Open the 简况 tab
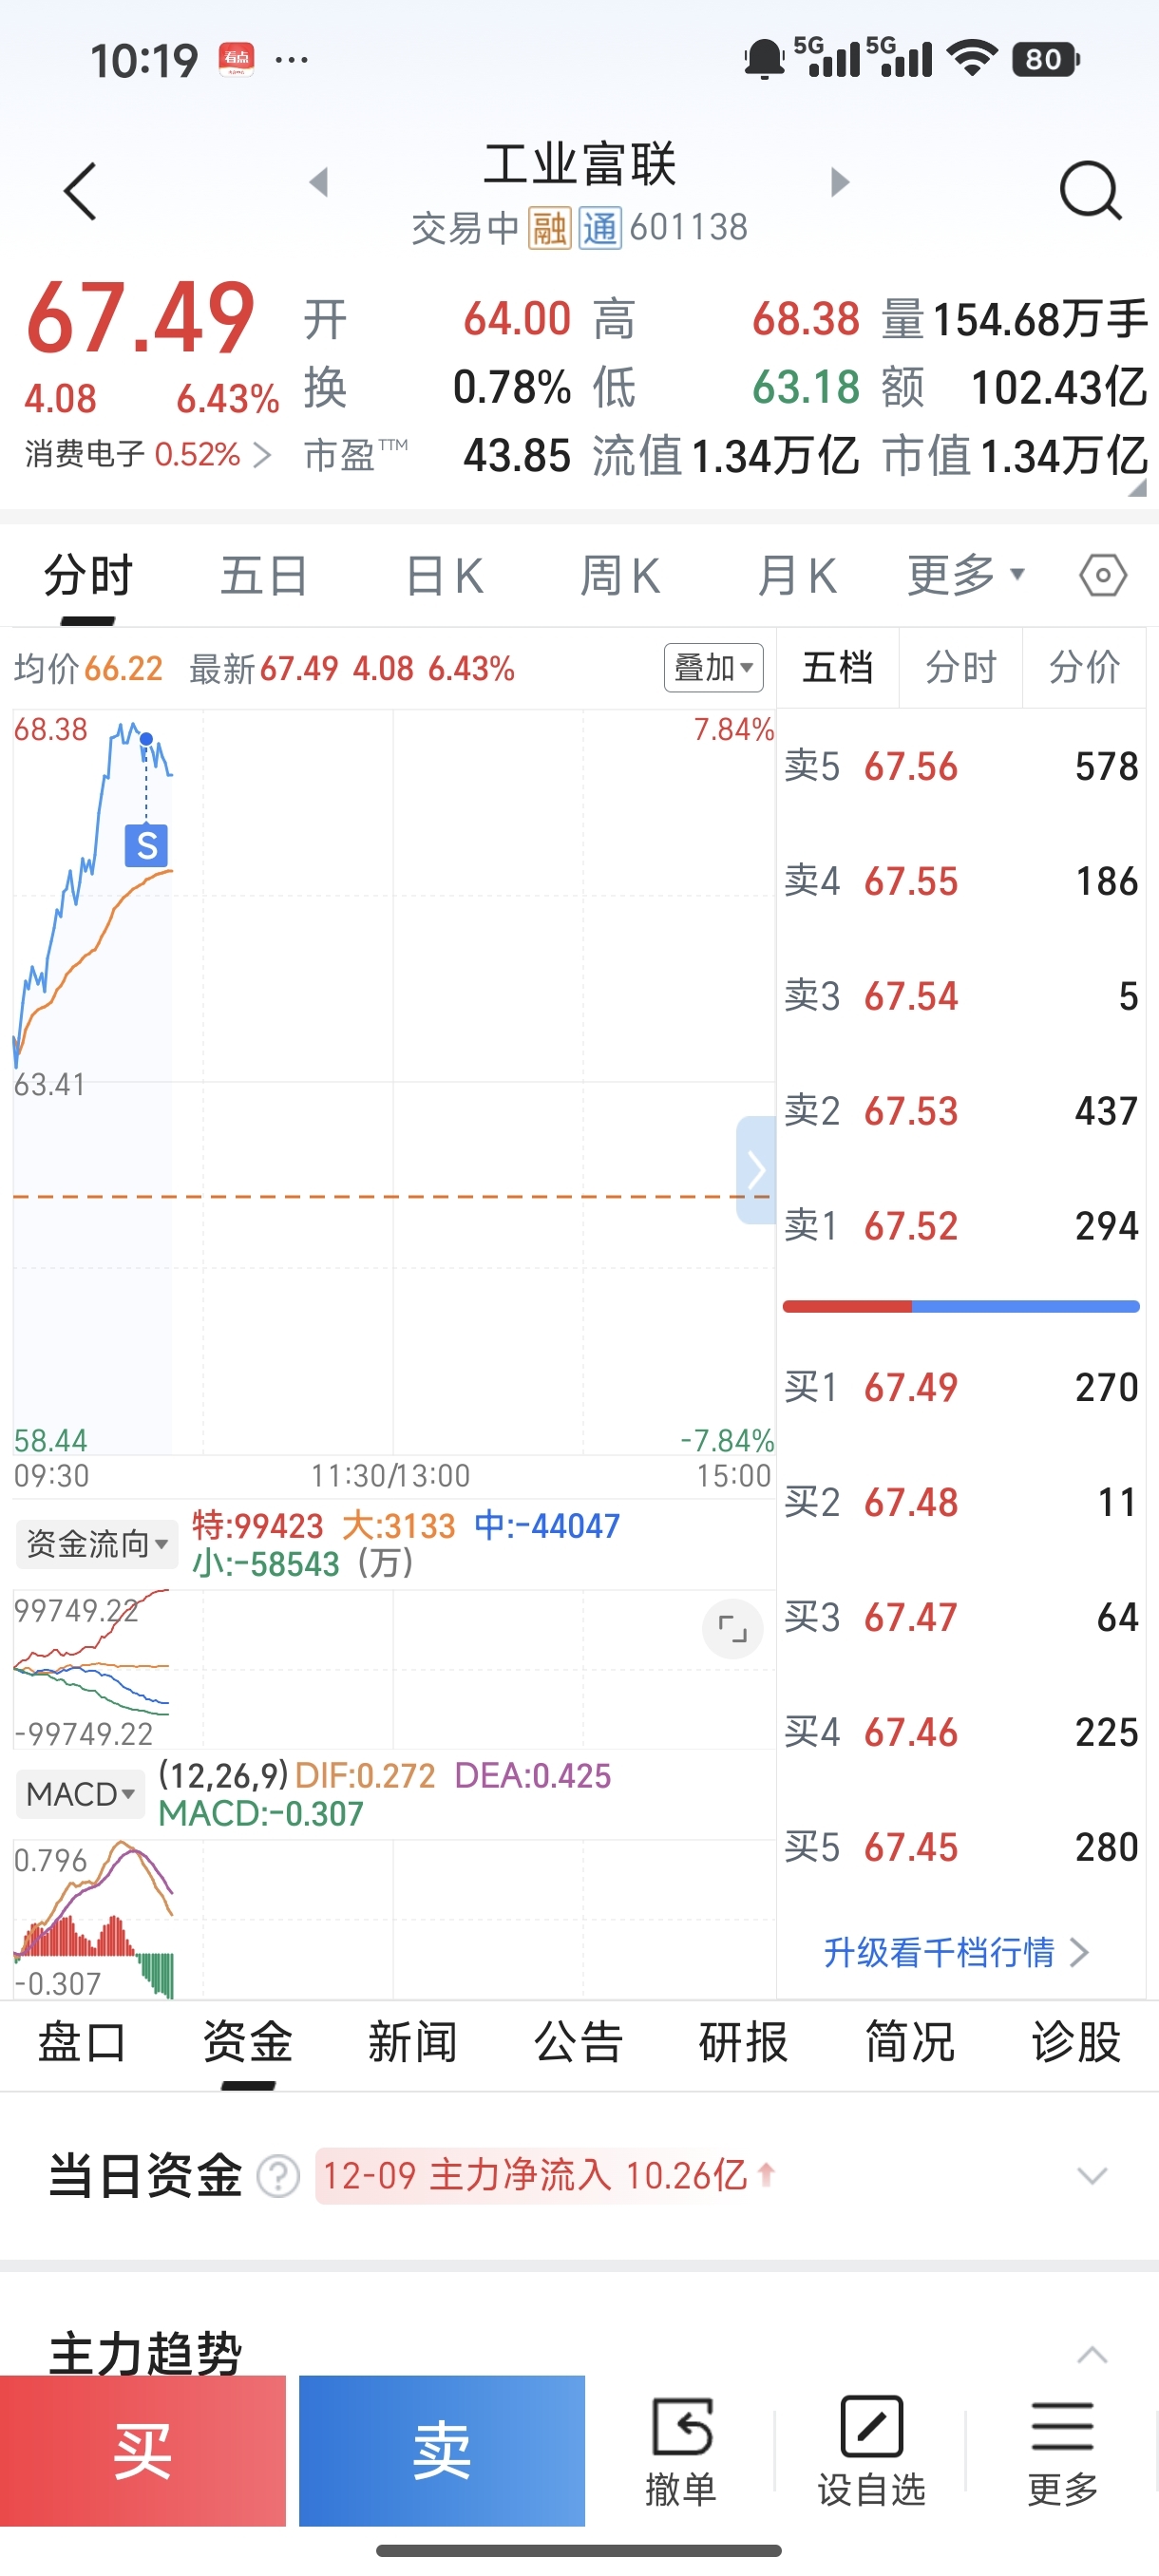Screen dimensions: 1159x2576 910,2042
